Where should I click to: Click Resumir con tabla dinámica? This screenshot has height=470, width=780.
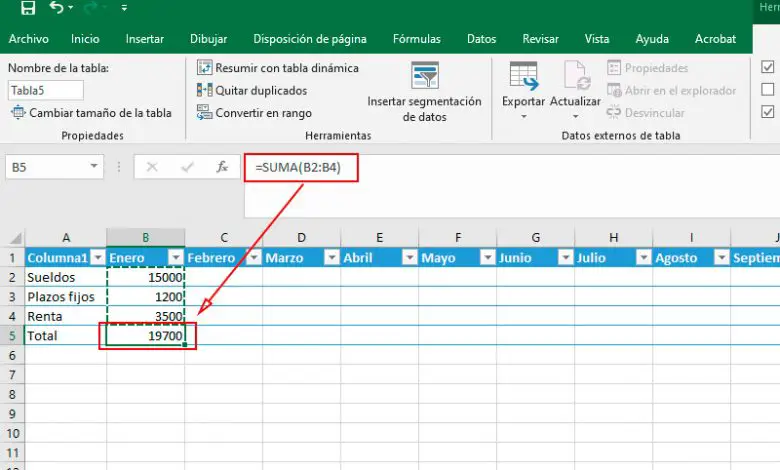[278, 68]
